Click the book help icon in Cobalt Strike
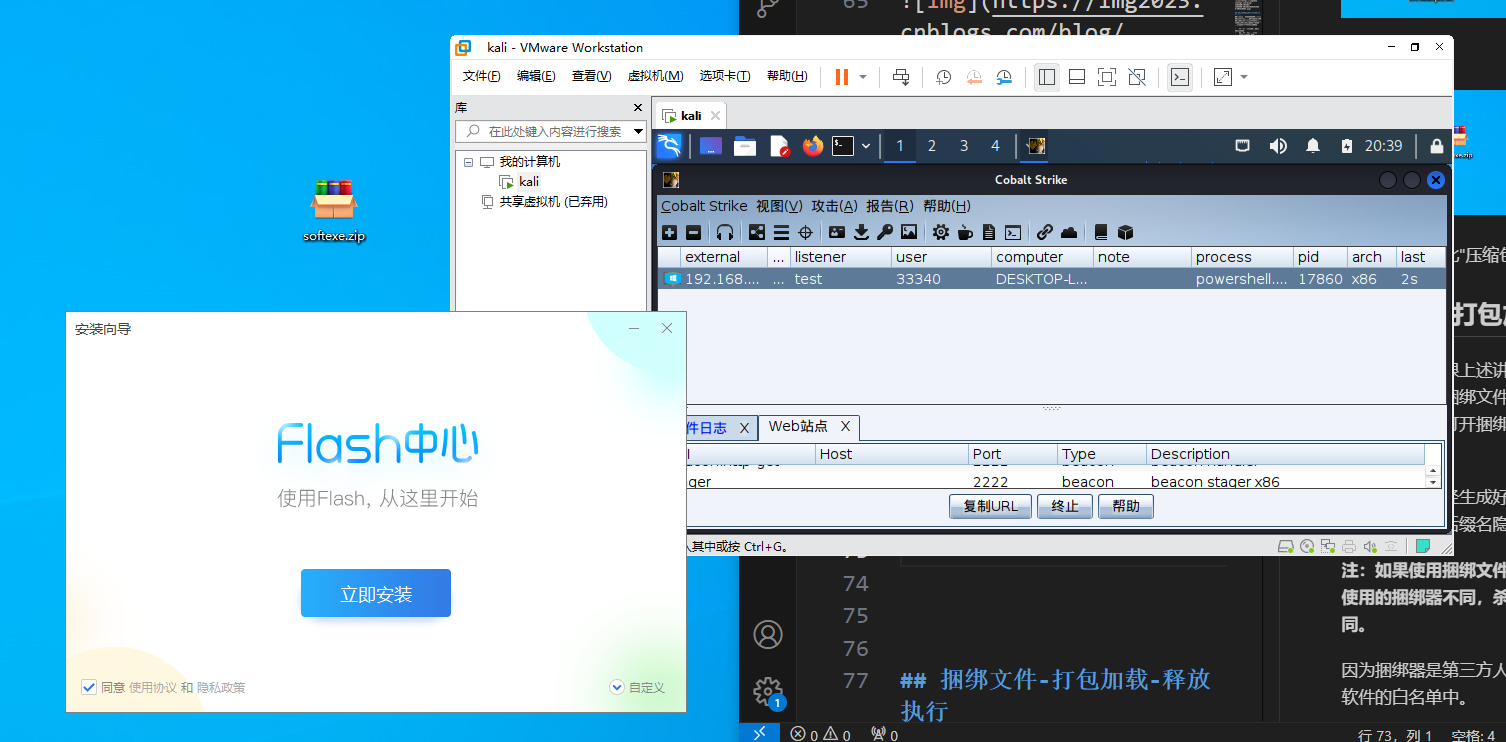This screenshot has height=742, width=1506. click(1101, 232)
